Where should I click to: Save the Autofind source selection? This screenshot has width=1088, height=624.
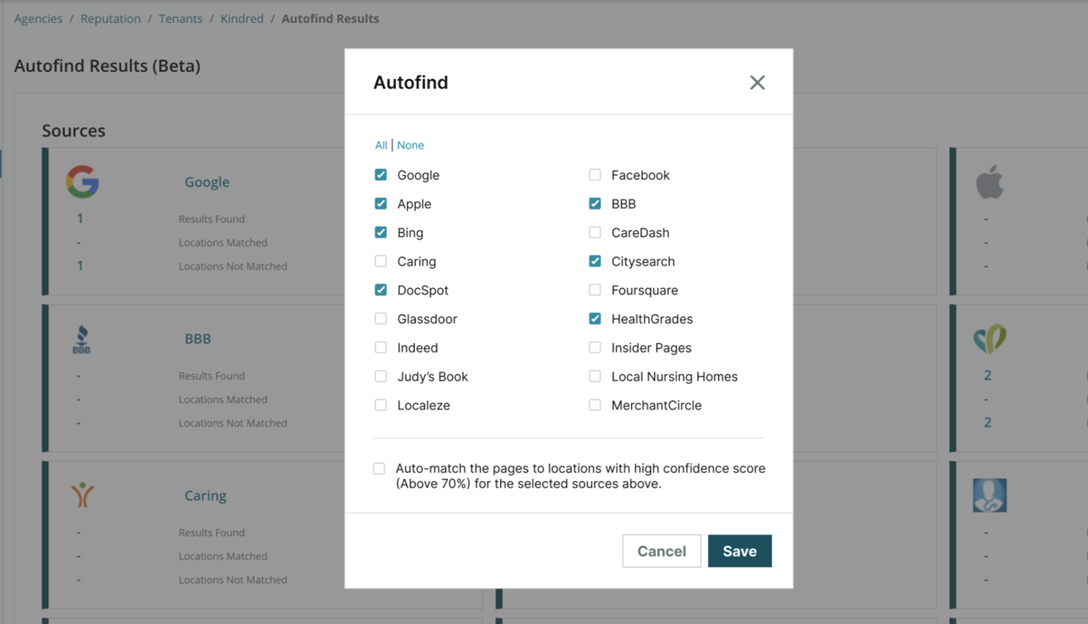[x=739, y=550]
